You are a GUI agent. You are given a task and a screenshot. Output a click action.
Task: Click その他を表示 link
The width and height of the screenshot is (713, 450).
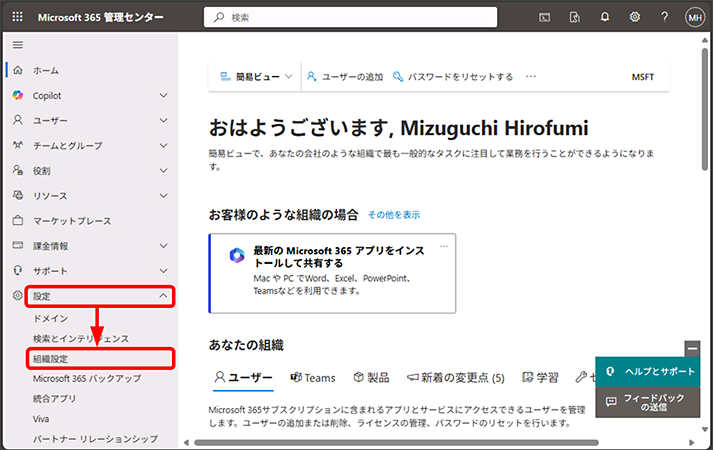click(x=394, y=215)
